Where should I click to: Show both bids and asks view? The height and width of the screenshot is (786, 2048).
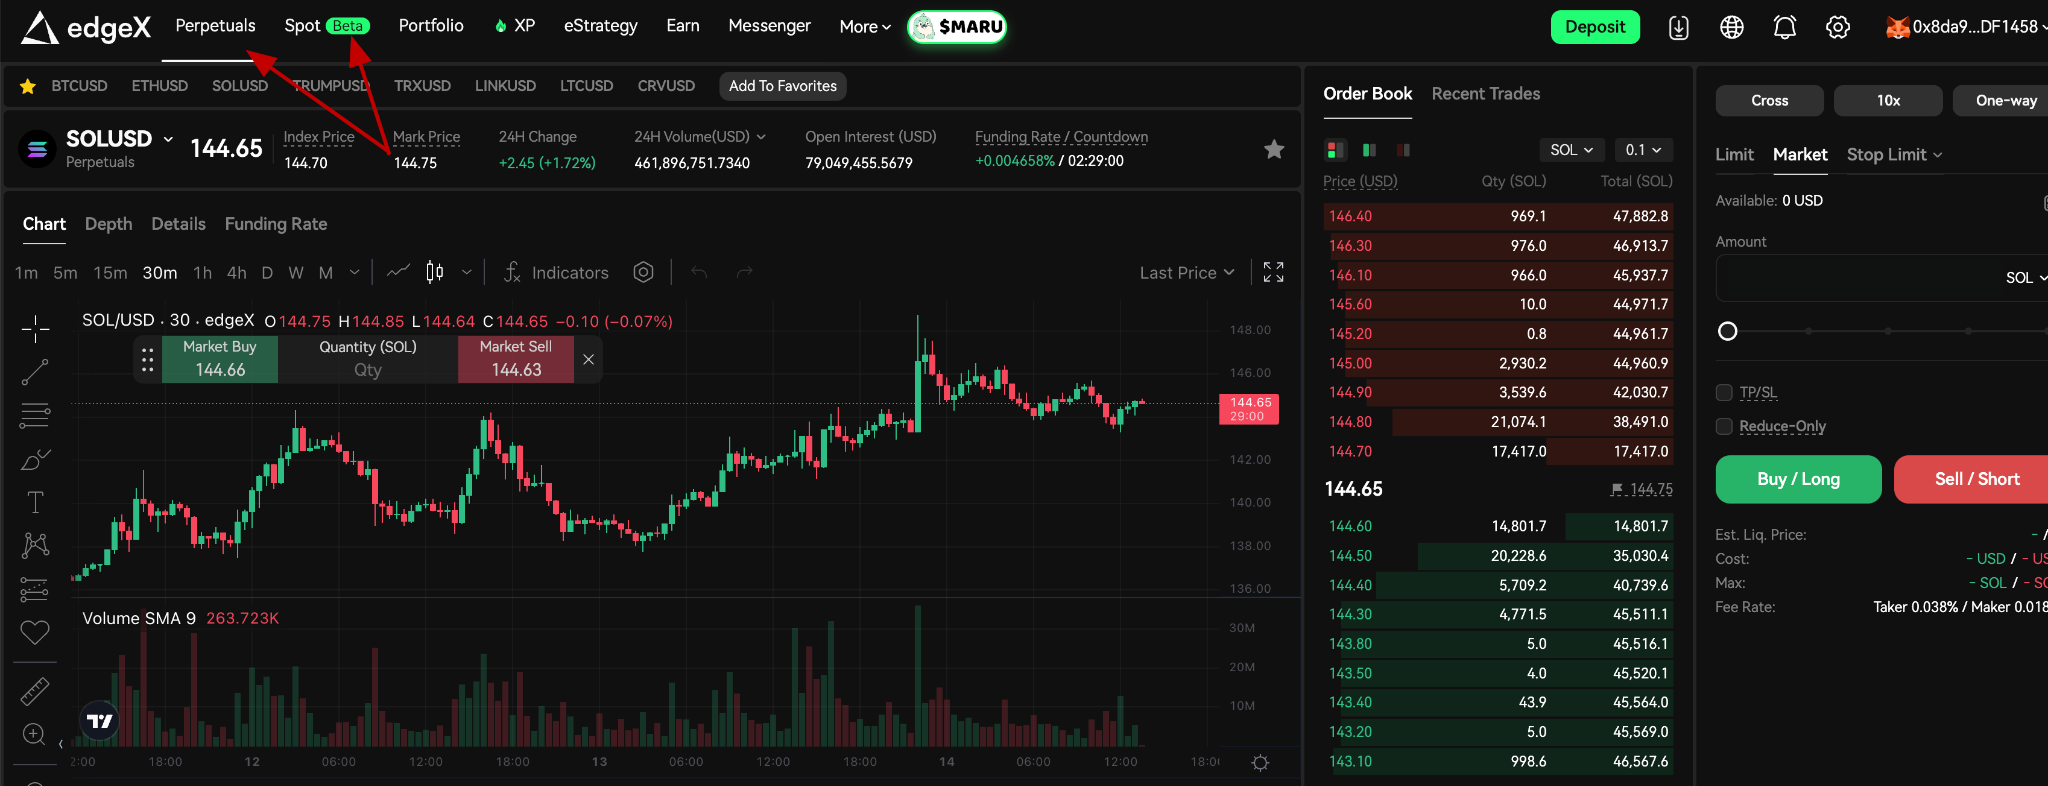1335,150
